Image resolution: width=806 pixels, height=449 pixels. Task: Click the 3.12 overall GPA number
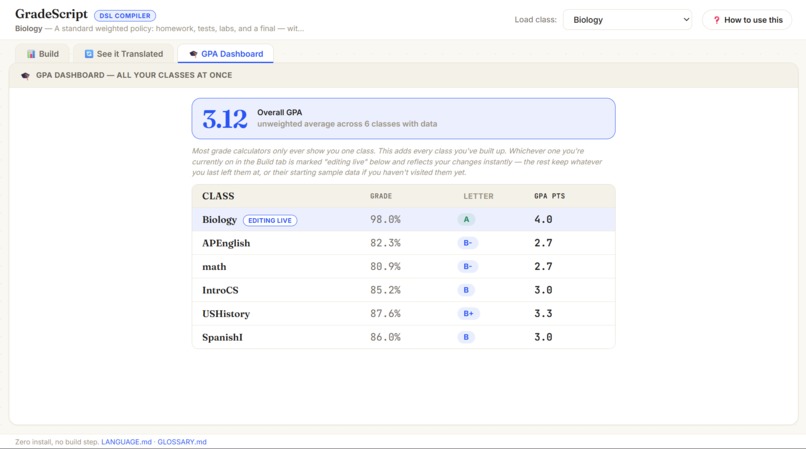click(x=225, y=119)
